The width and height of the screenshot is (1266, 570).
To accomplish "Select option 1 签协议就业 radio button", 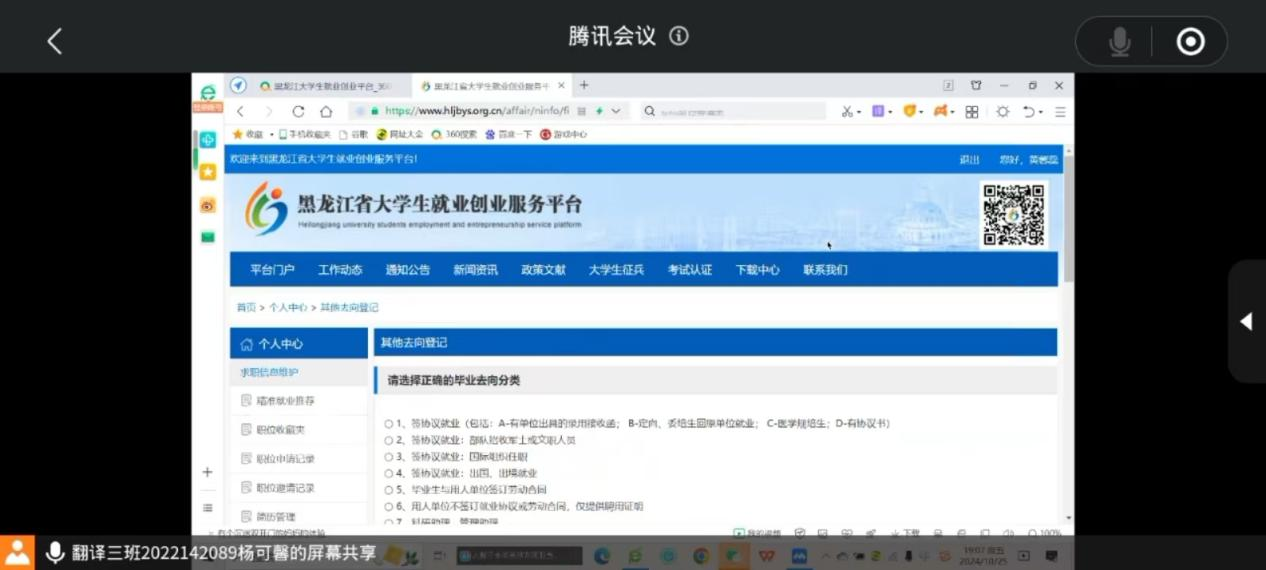I will point(389,423).
